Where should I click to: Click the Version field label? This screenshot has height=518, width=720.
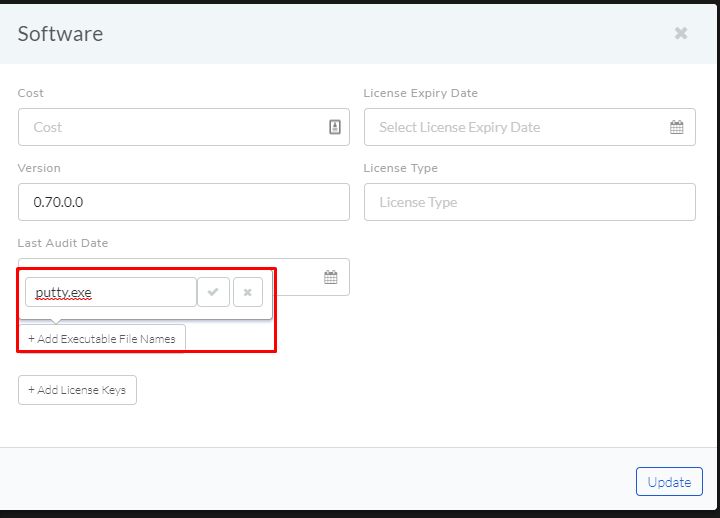pyautogui.click(x=39, y=168)
